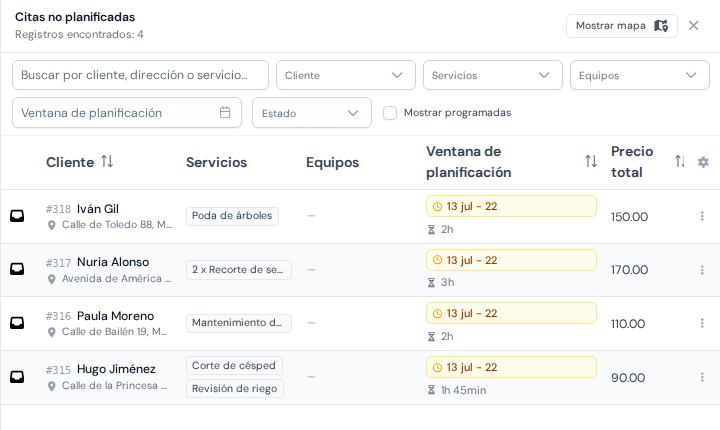Open the three-dot menu for Iván Gil
Screen dimensions: 720x430
point(702,216)
